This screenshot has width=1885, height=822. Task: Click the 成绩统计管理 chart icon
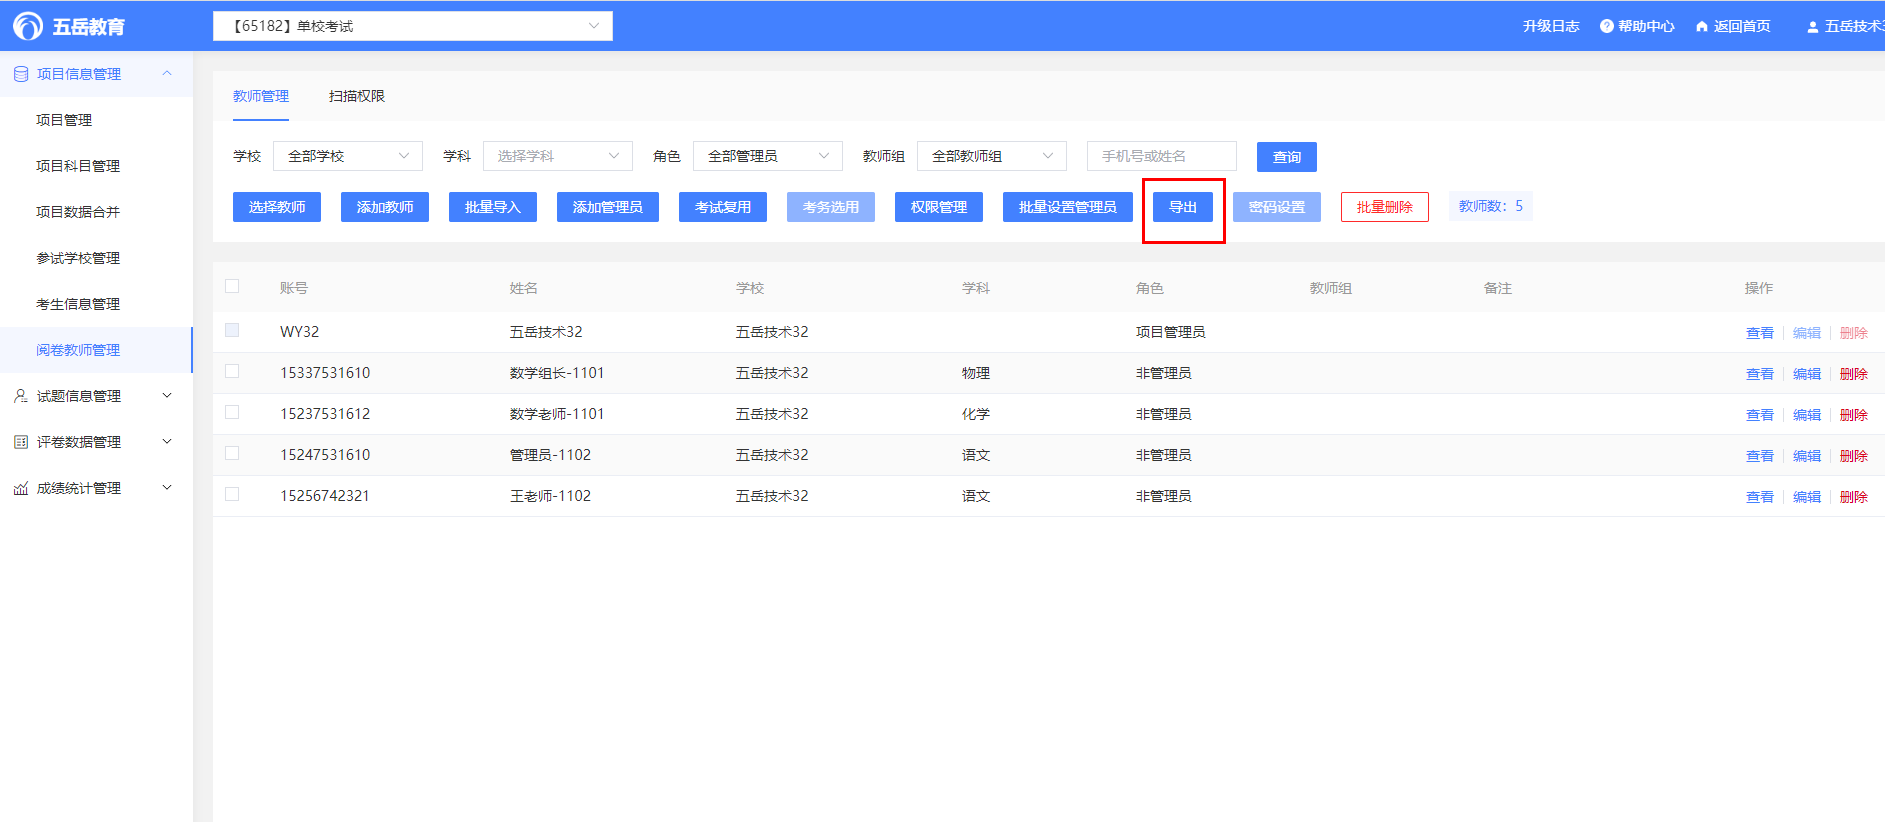click(21, 488)
